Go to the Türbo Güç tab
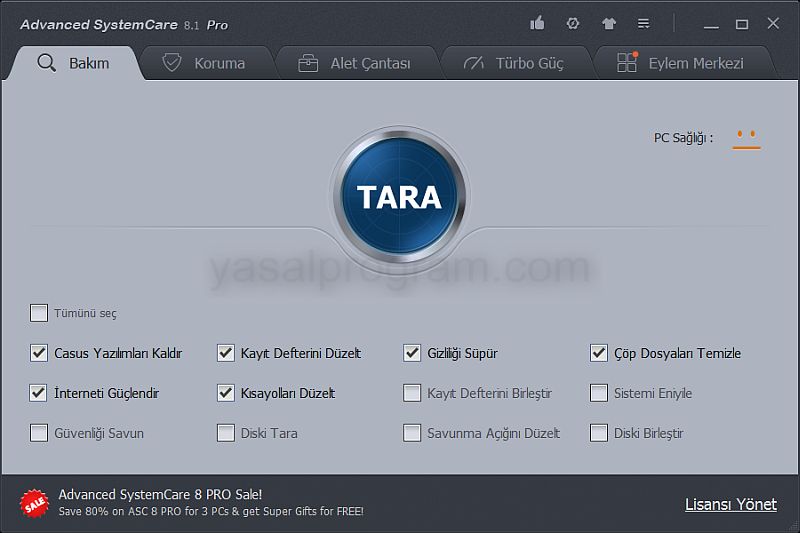 [515, 63]
